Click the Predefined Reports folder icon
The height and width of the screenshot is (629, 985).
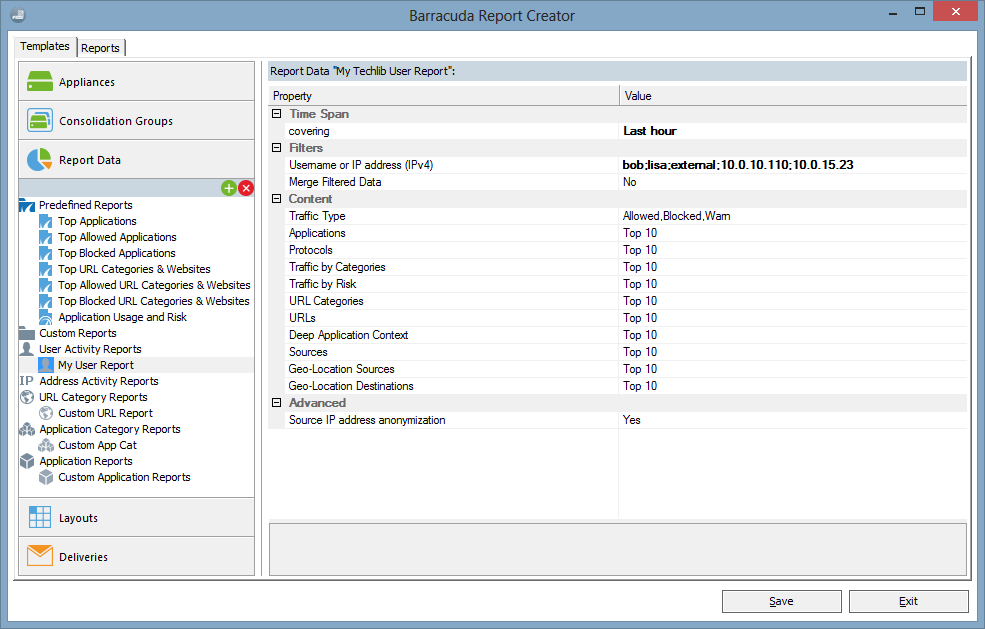(x=26, y=205)
